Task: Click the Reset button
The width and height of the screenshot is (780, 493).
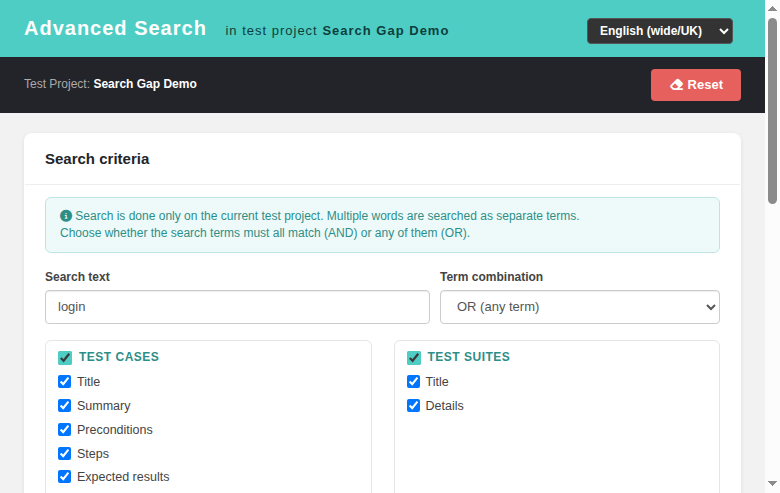Action: [695, 85]
